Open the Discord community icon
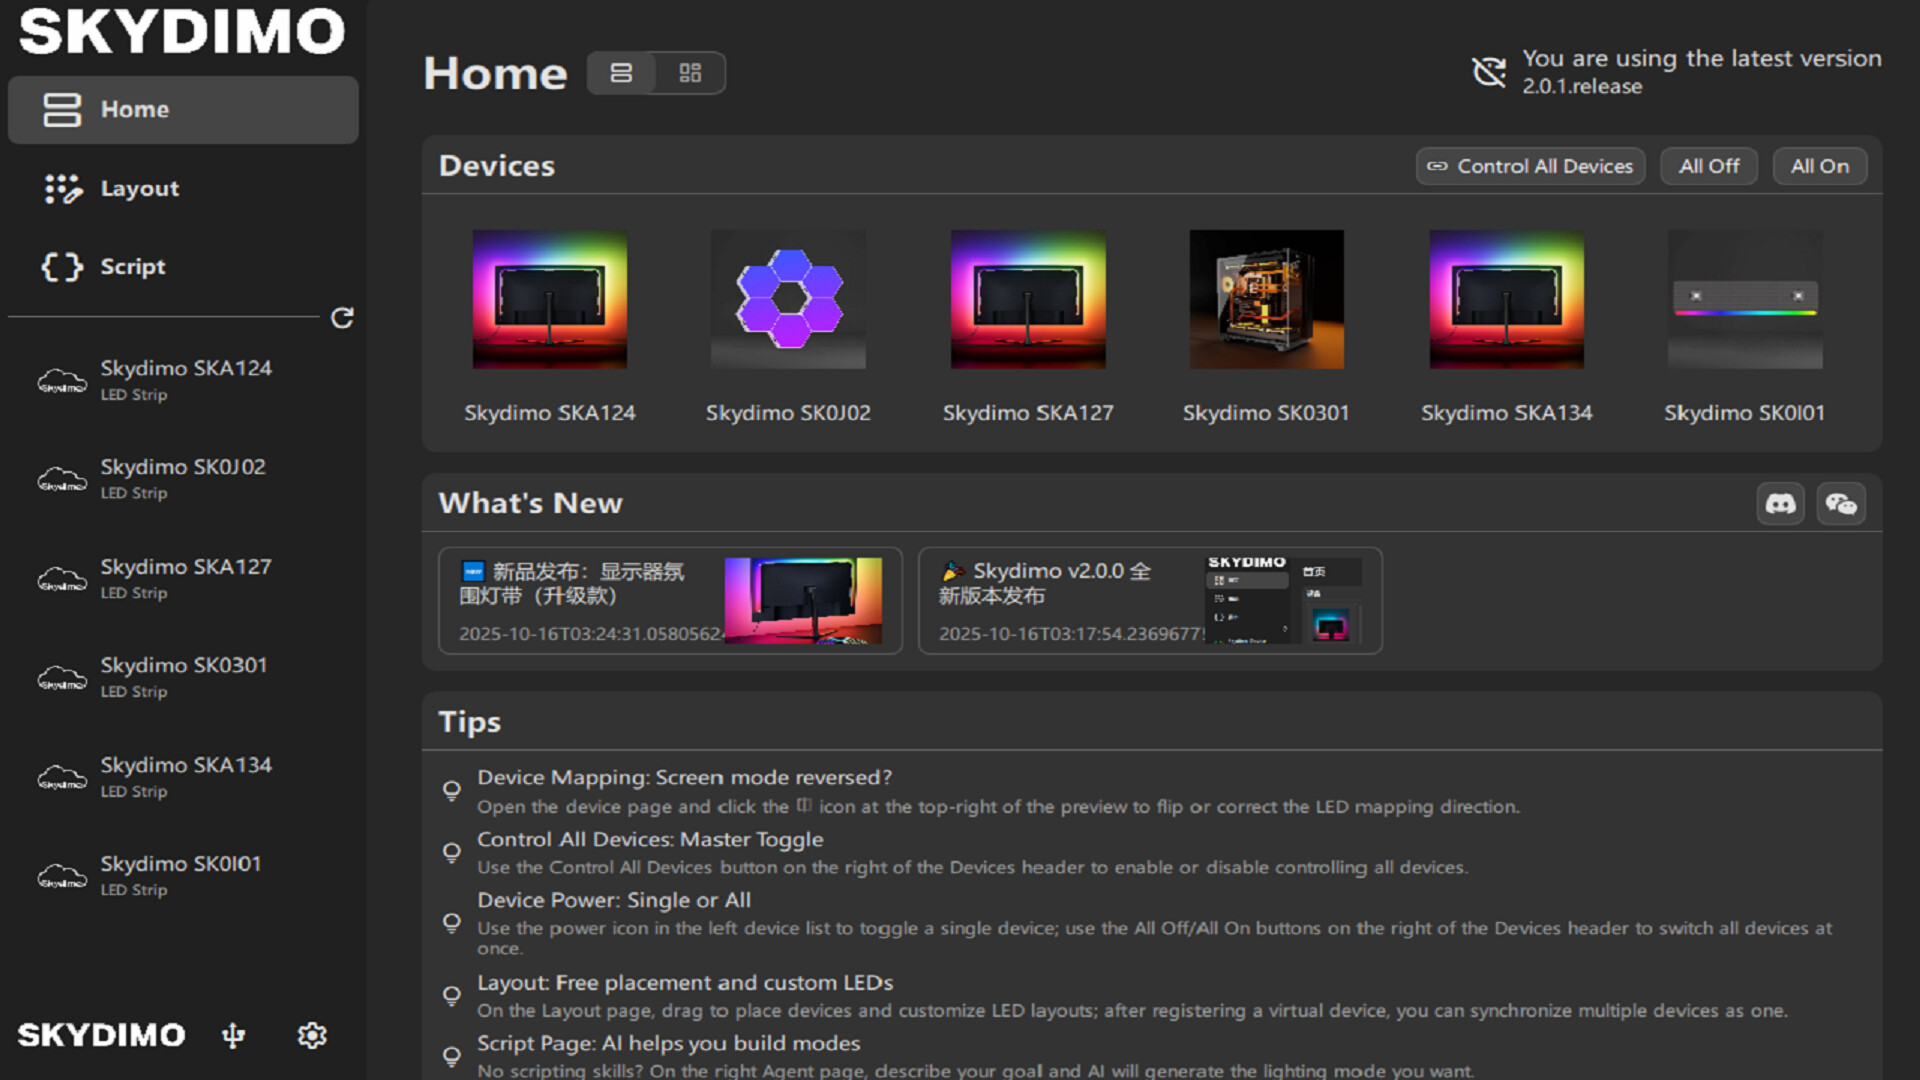Image resolution: width=1920 pixels, height=1080 pixels. tap(1780, 503)
